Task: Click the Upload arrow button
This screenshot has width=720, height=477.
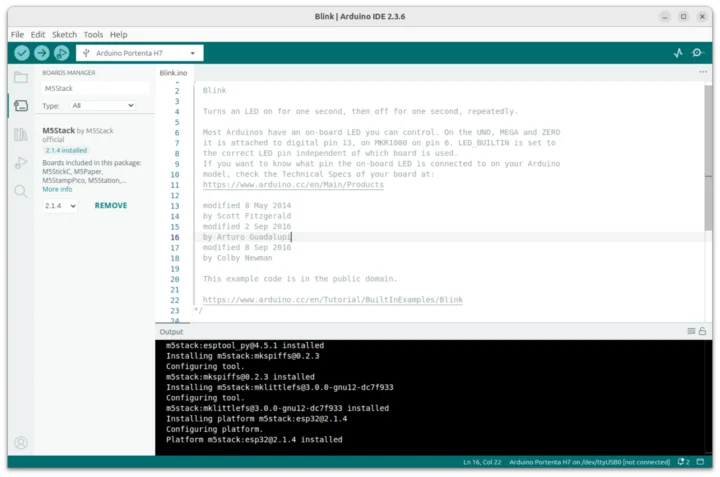Action: (41, 53)
